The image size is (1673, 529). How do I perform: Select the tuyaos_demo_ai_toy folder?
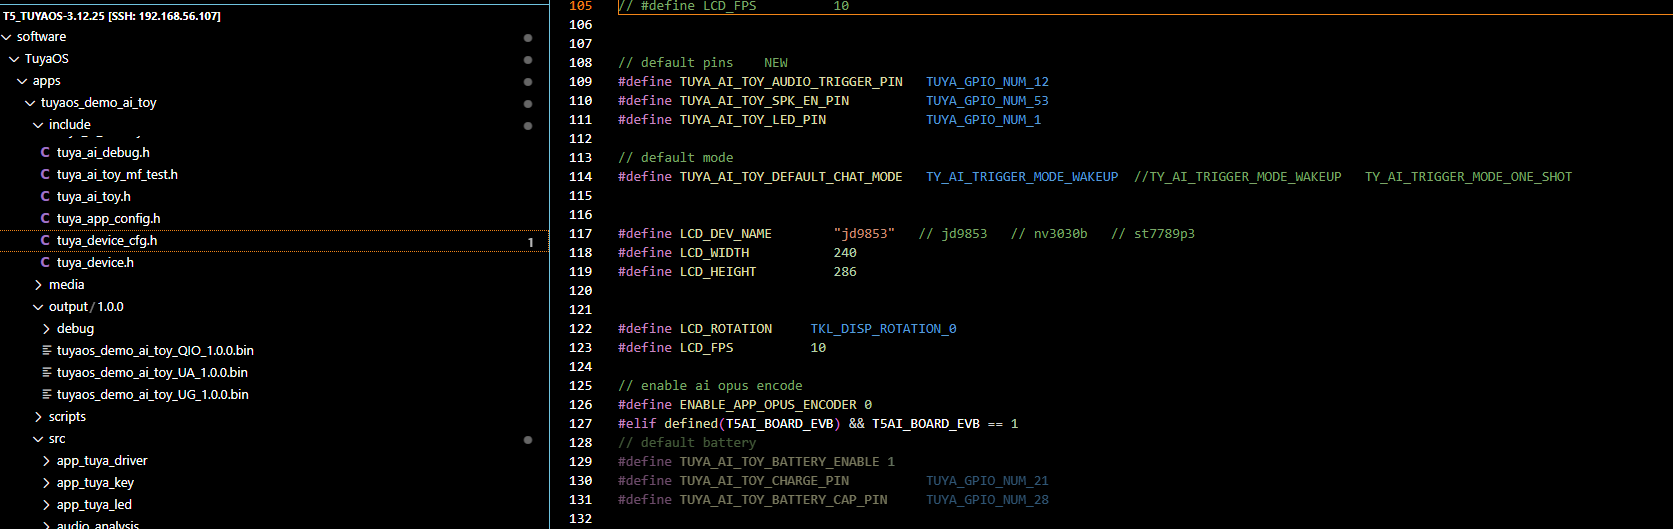[98, 103]
